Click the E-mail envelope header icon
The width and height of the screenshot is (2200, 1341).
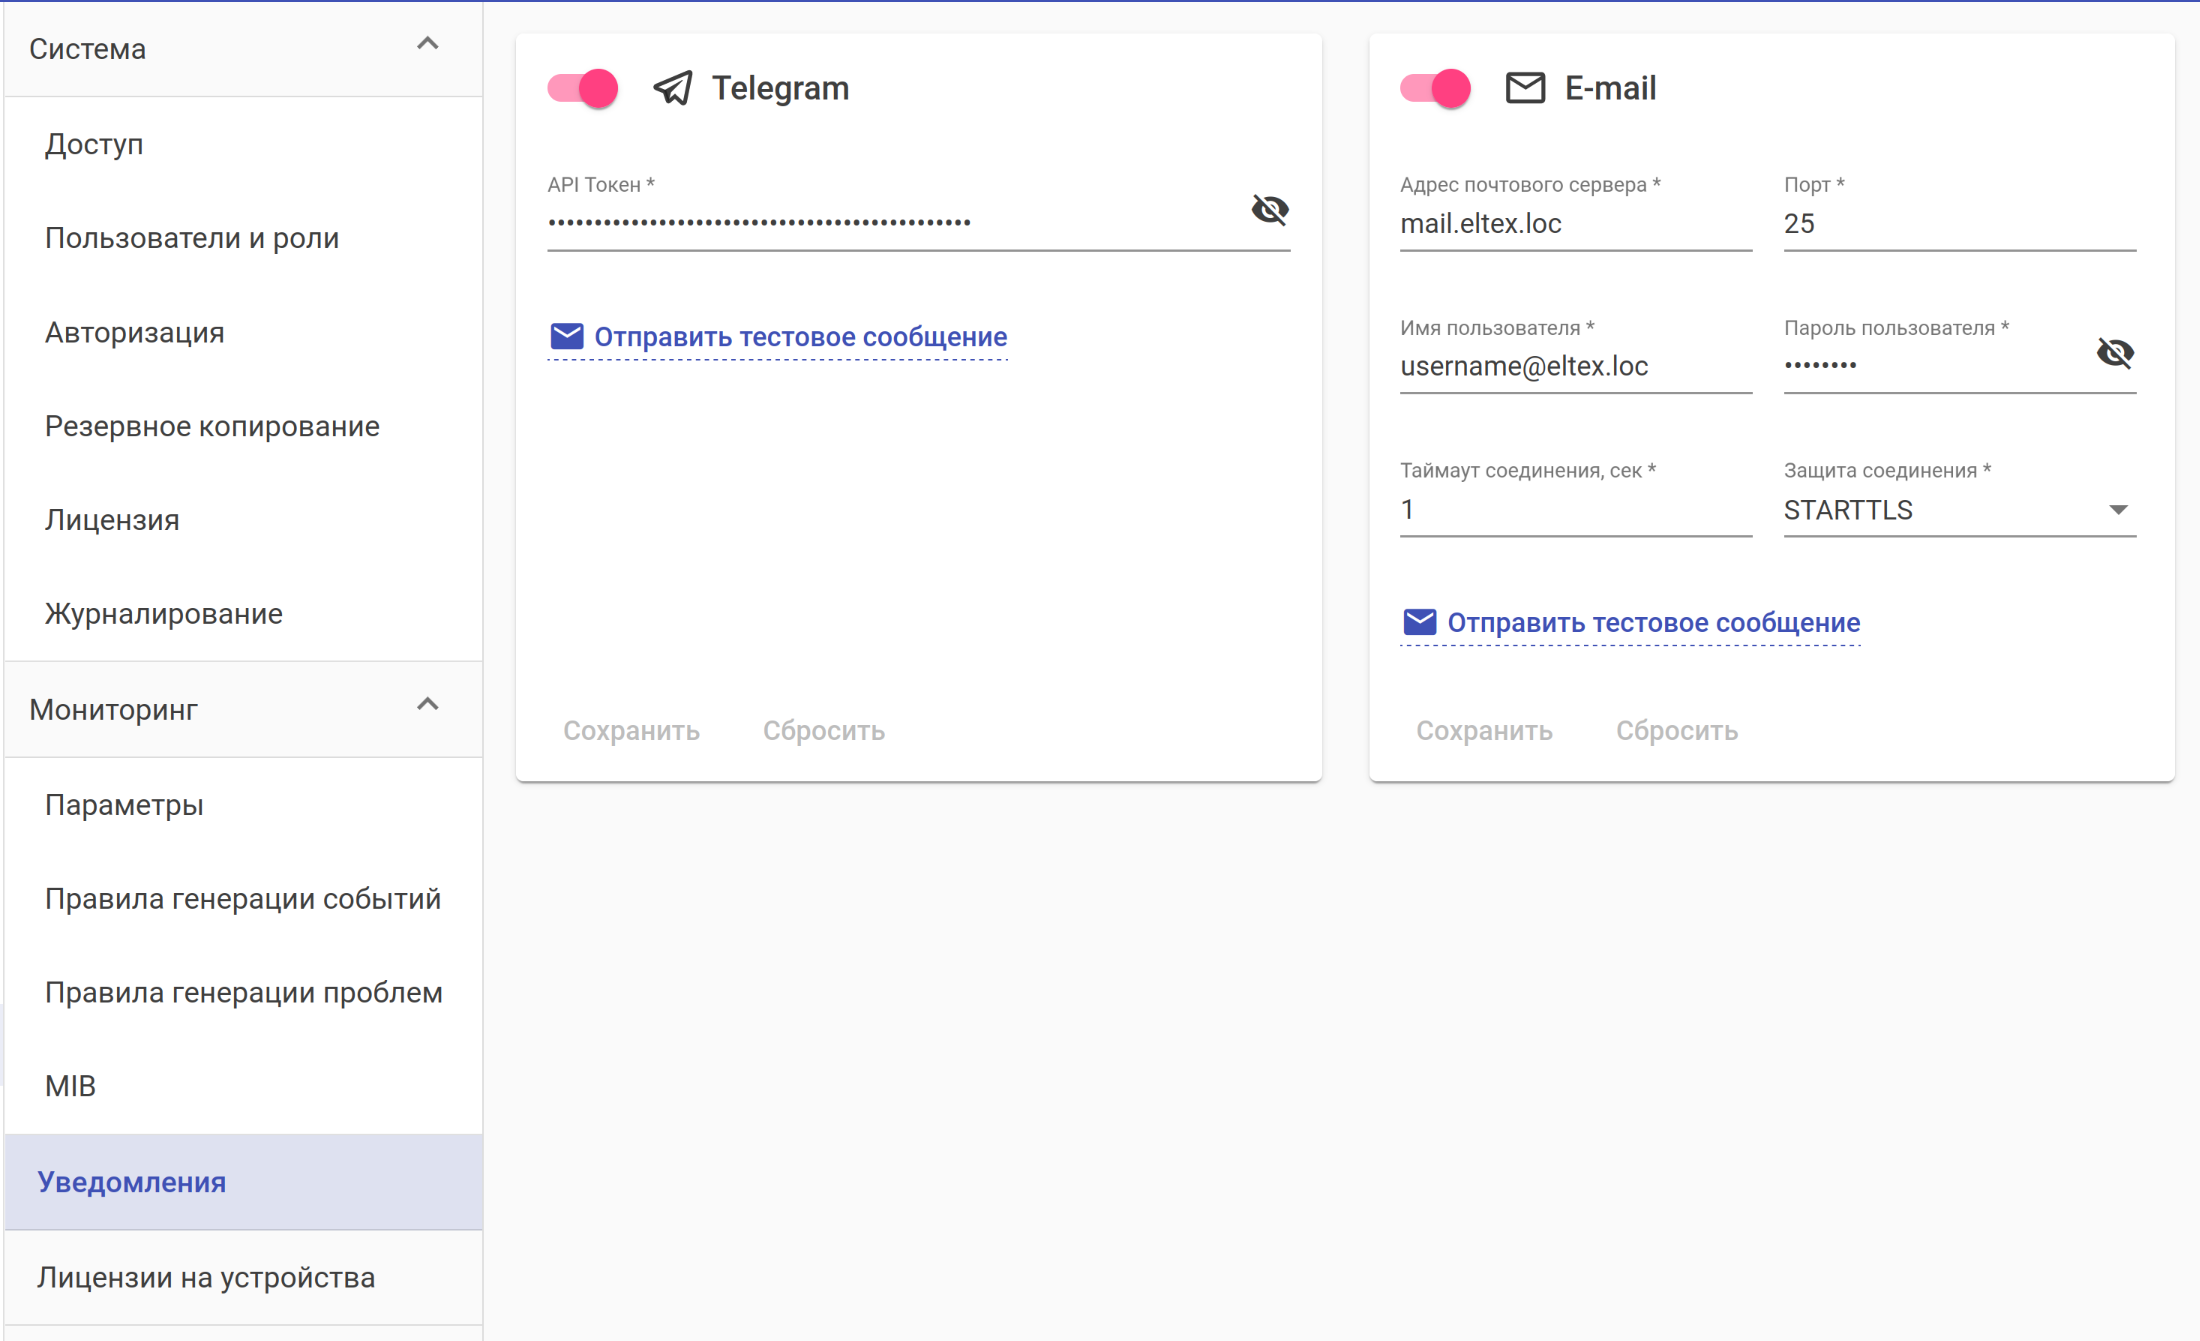[1525, 88]
